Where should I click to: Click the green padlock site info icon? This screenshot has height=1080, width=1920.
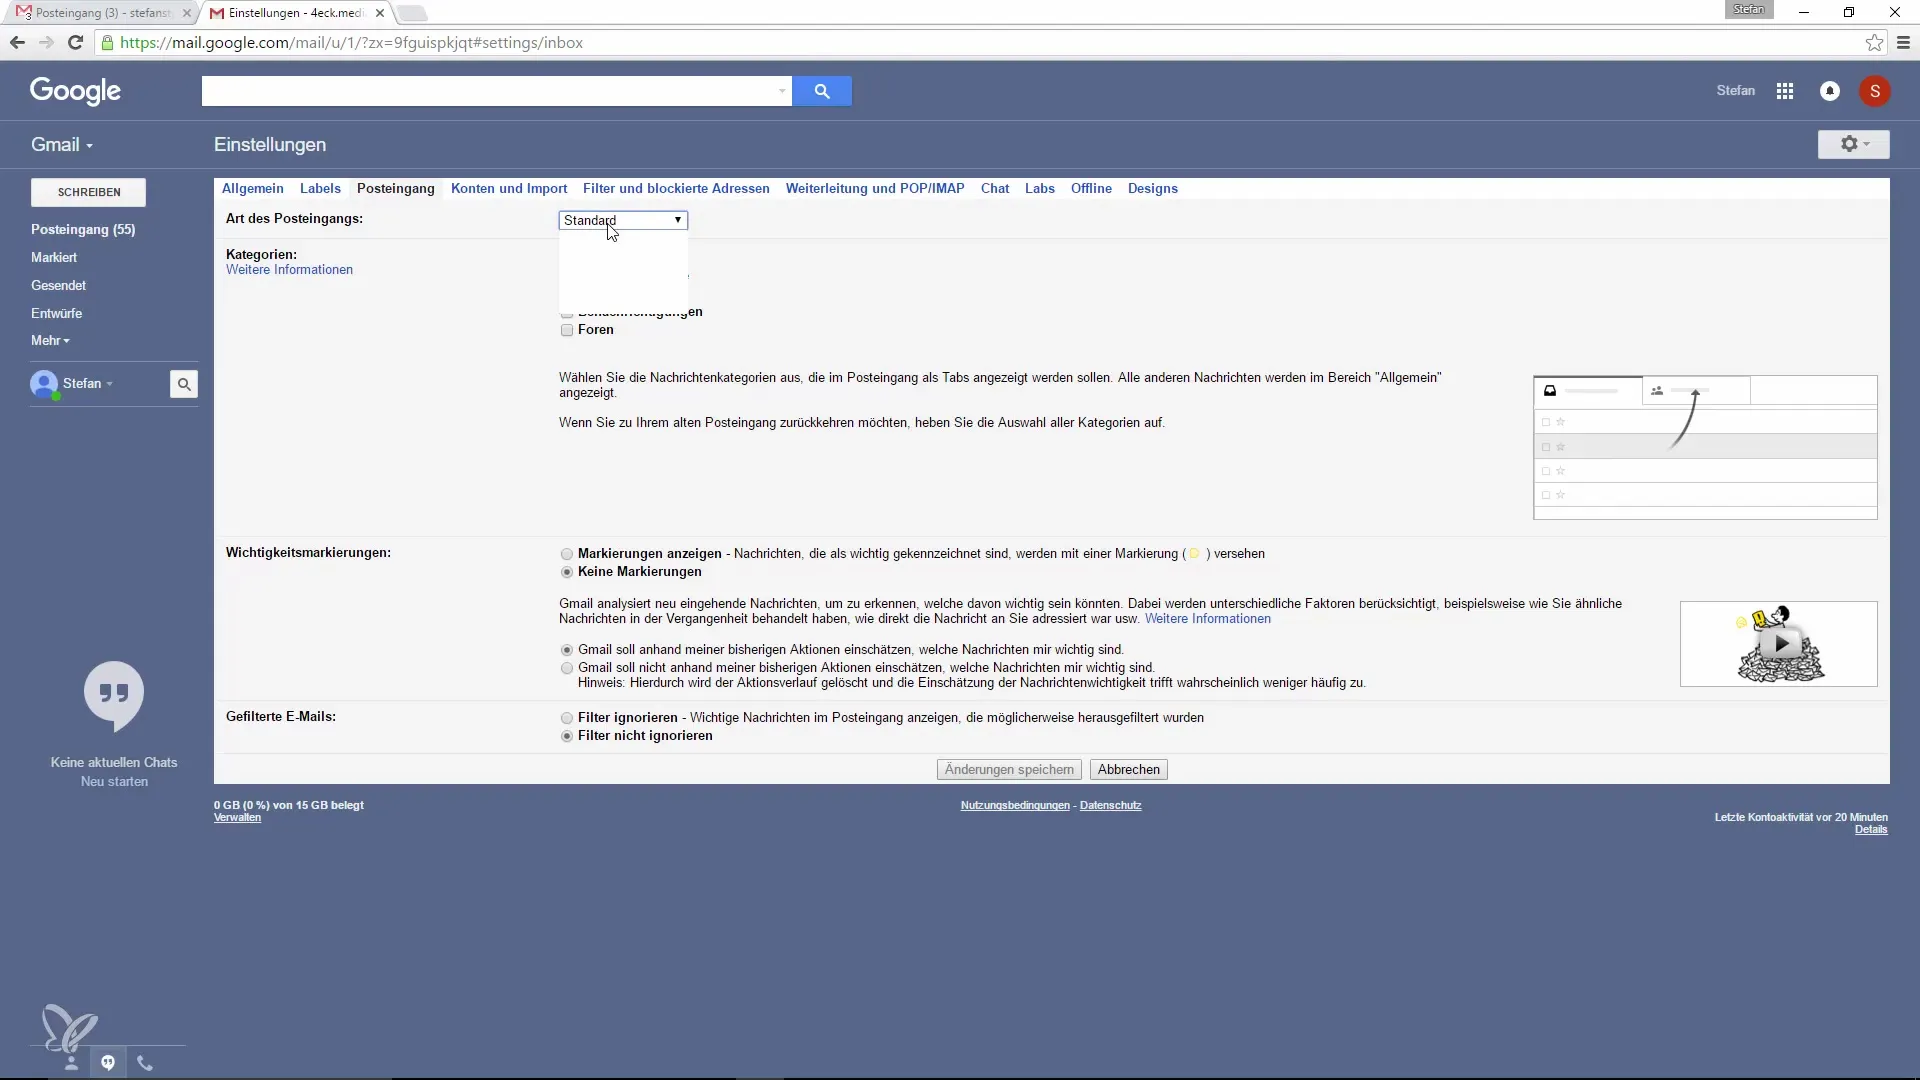click(107, 43)
